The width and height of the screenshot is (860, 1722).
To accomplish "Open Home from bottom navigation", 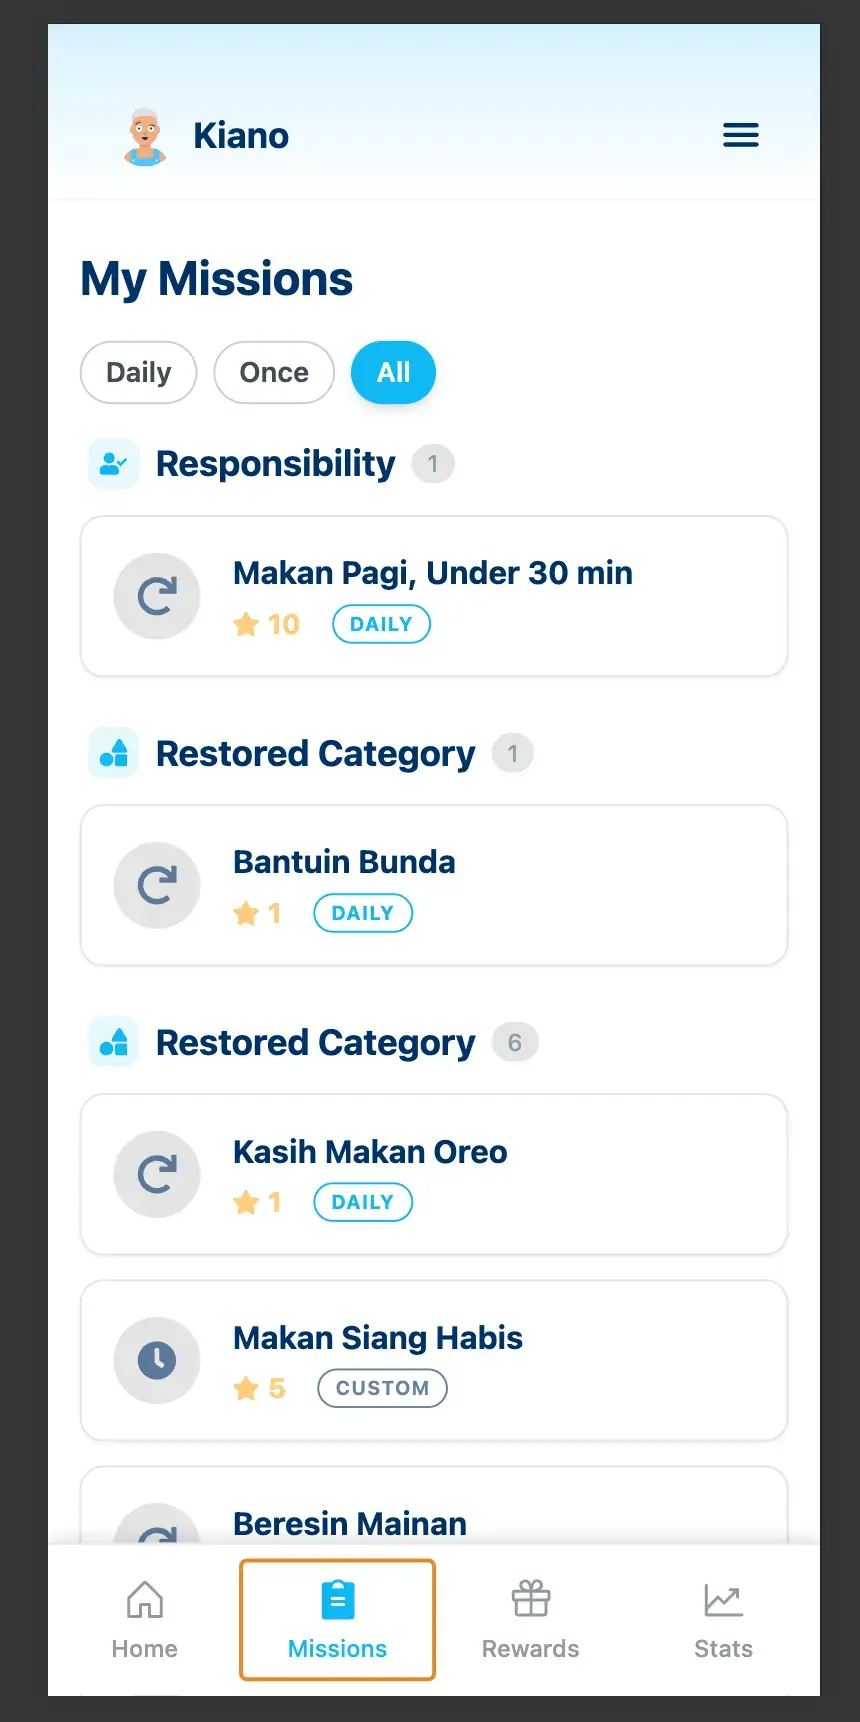I will (145, 1619).
